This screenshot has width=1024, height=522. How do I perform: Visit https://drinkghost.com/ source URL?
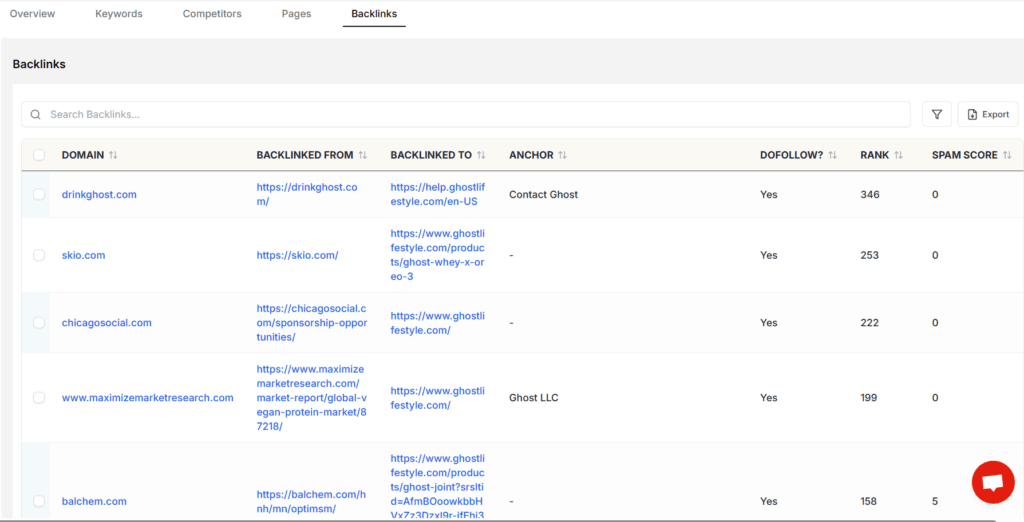[307, 195]
